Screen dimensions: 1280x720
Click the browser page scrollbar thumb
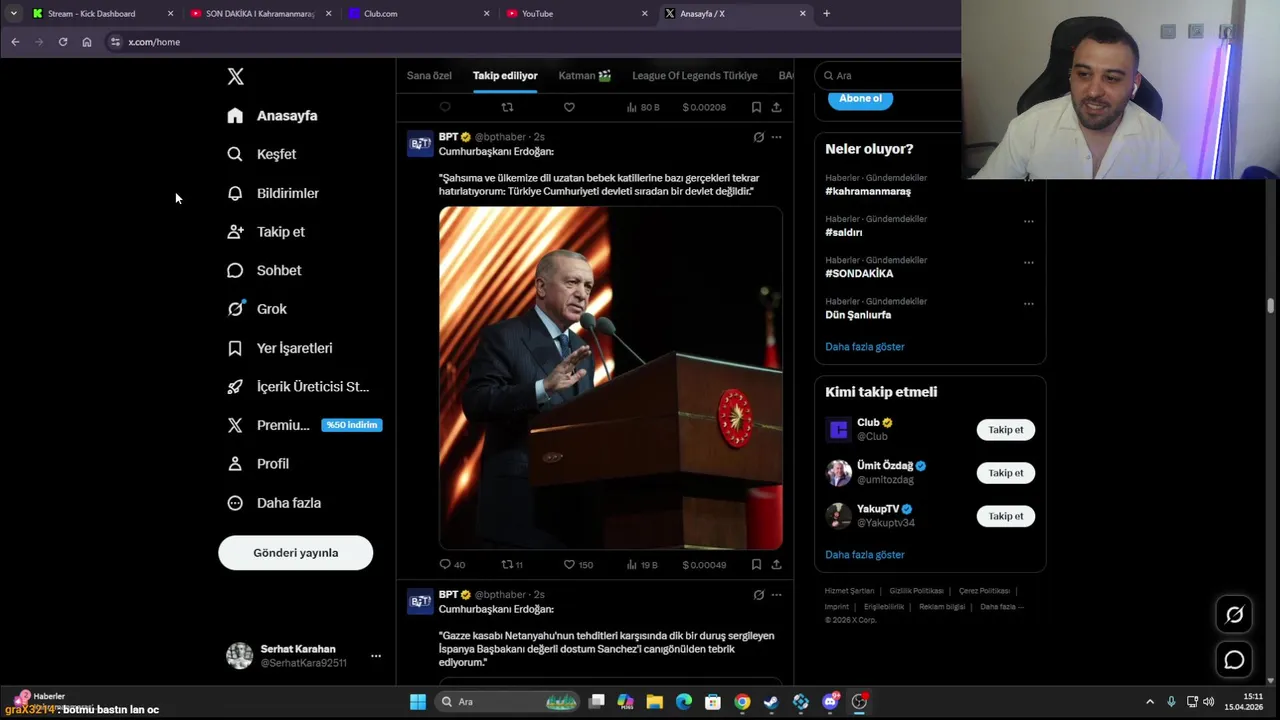click(1271, 306)
